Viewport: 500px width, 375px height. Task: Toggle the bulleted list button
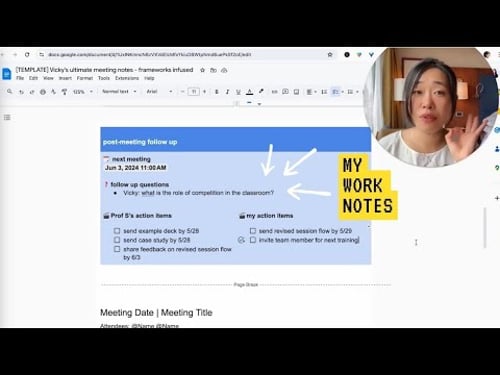(x=350, y=92)
